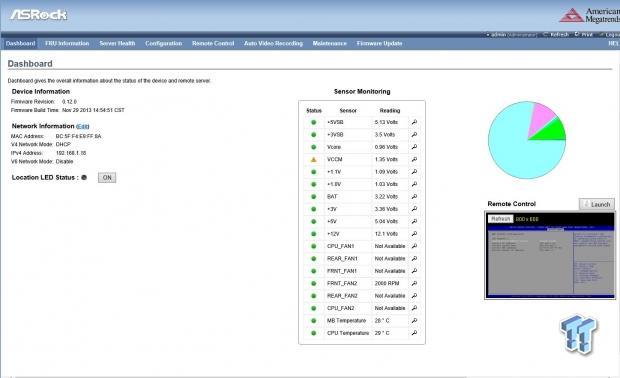The width and height of the screenshot is (620, 378).
Task: Open CPU Temperature sensor detail icon
Action: (414, 333)
